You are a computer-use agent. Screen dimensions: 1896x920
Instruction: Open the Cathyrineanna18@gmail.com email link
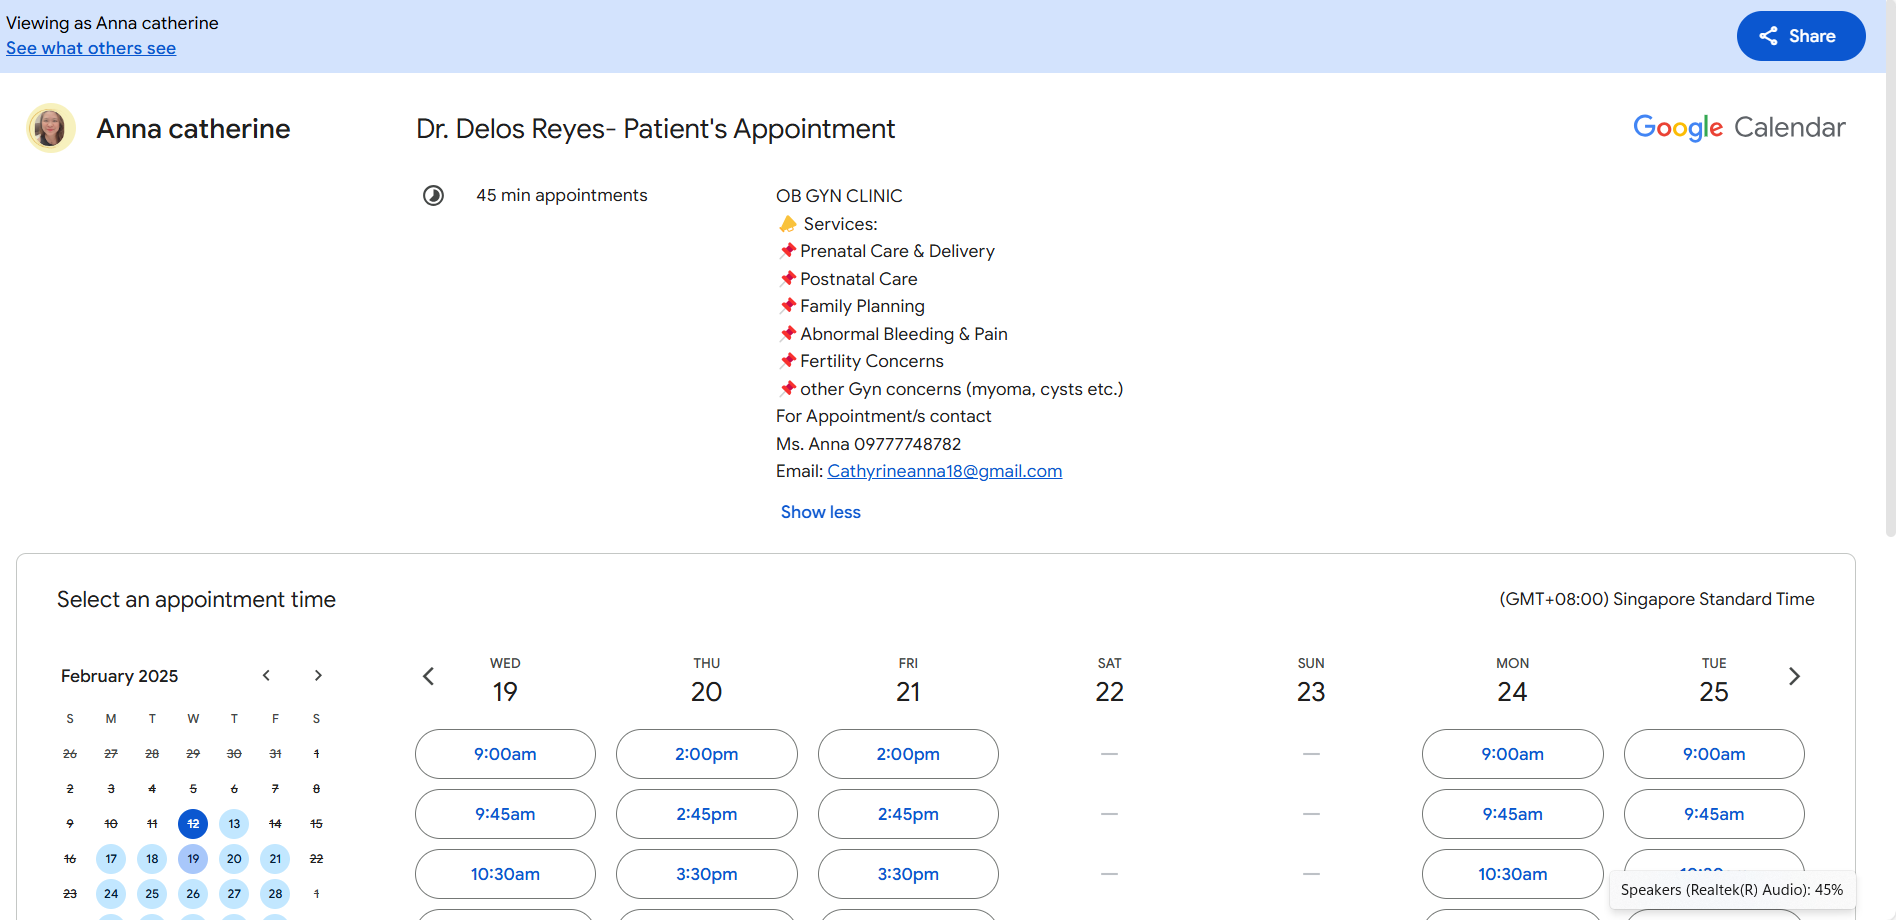(x=944, y=471)
